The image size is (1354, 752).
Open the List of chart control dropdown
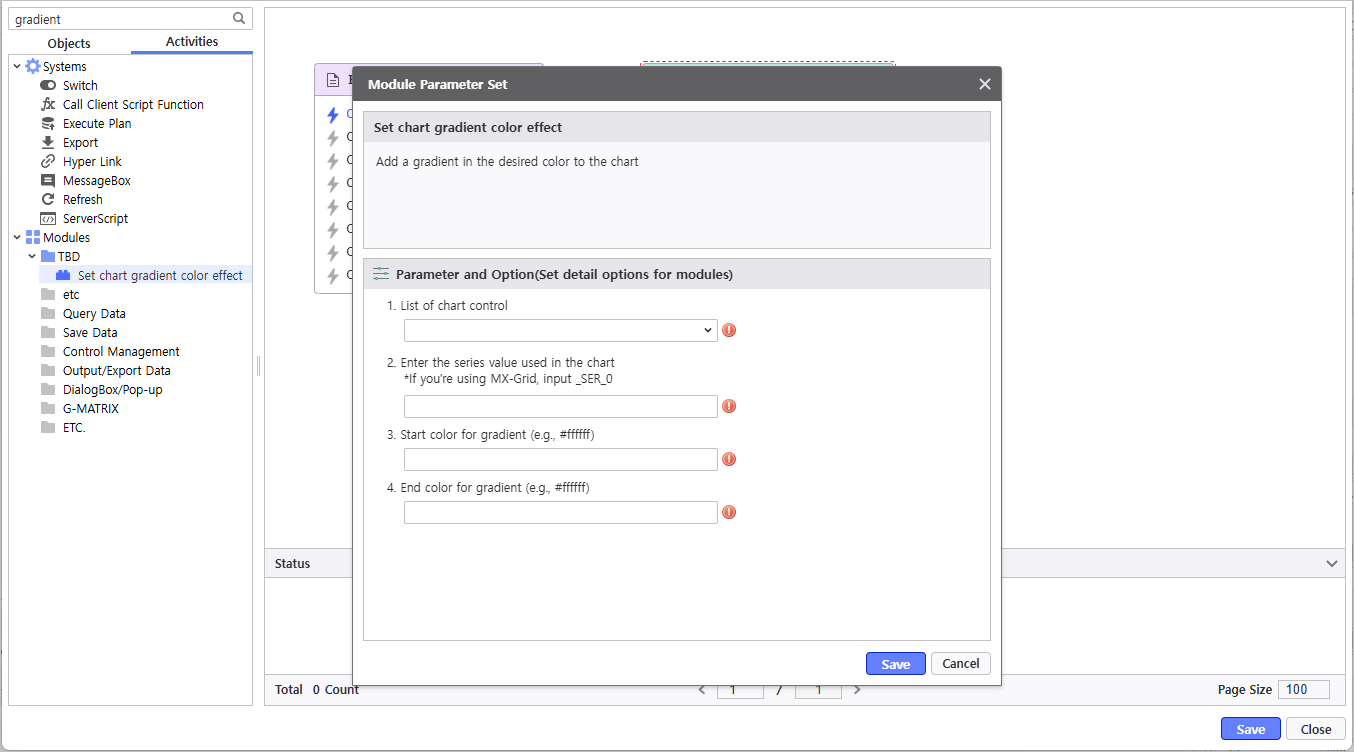tap(560, 330)
